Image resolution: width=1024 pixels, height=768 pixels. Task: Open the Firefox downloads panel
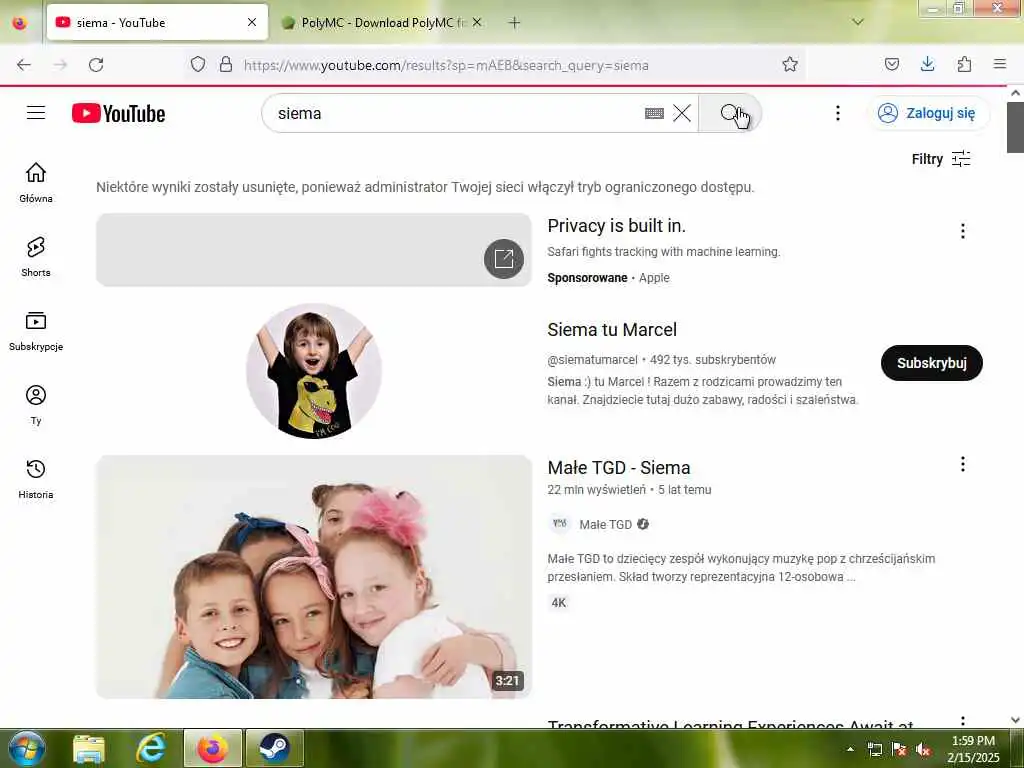pyautogui.click(x=928, y=64)
